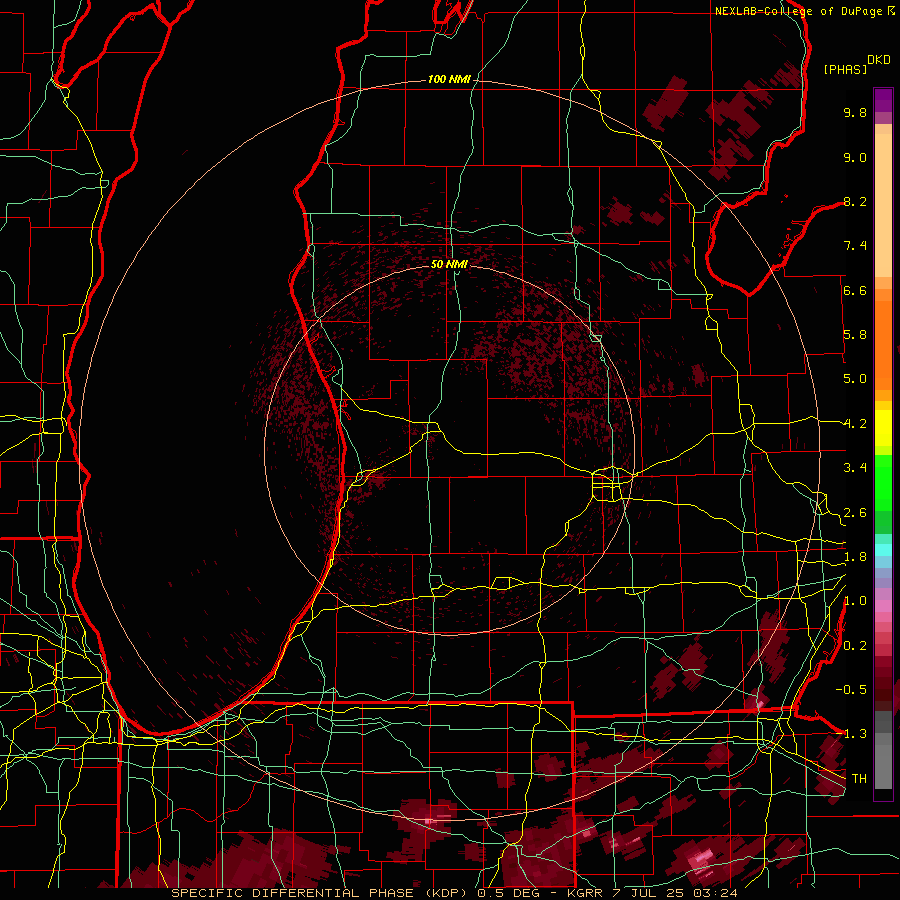The width and height of the screenshot is (900, 900).
Task: Click the "TH" threshold label on the legend
Action: (x=859, y=779)
